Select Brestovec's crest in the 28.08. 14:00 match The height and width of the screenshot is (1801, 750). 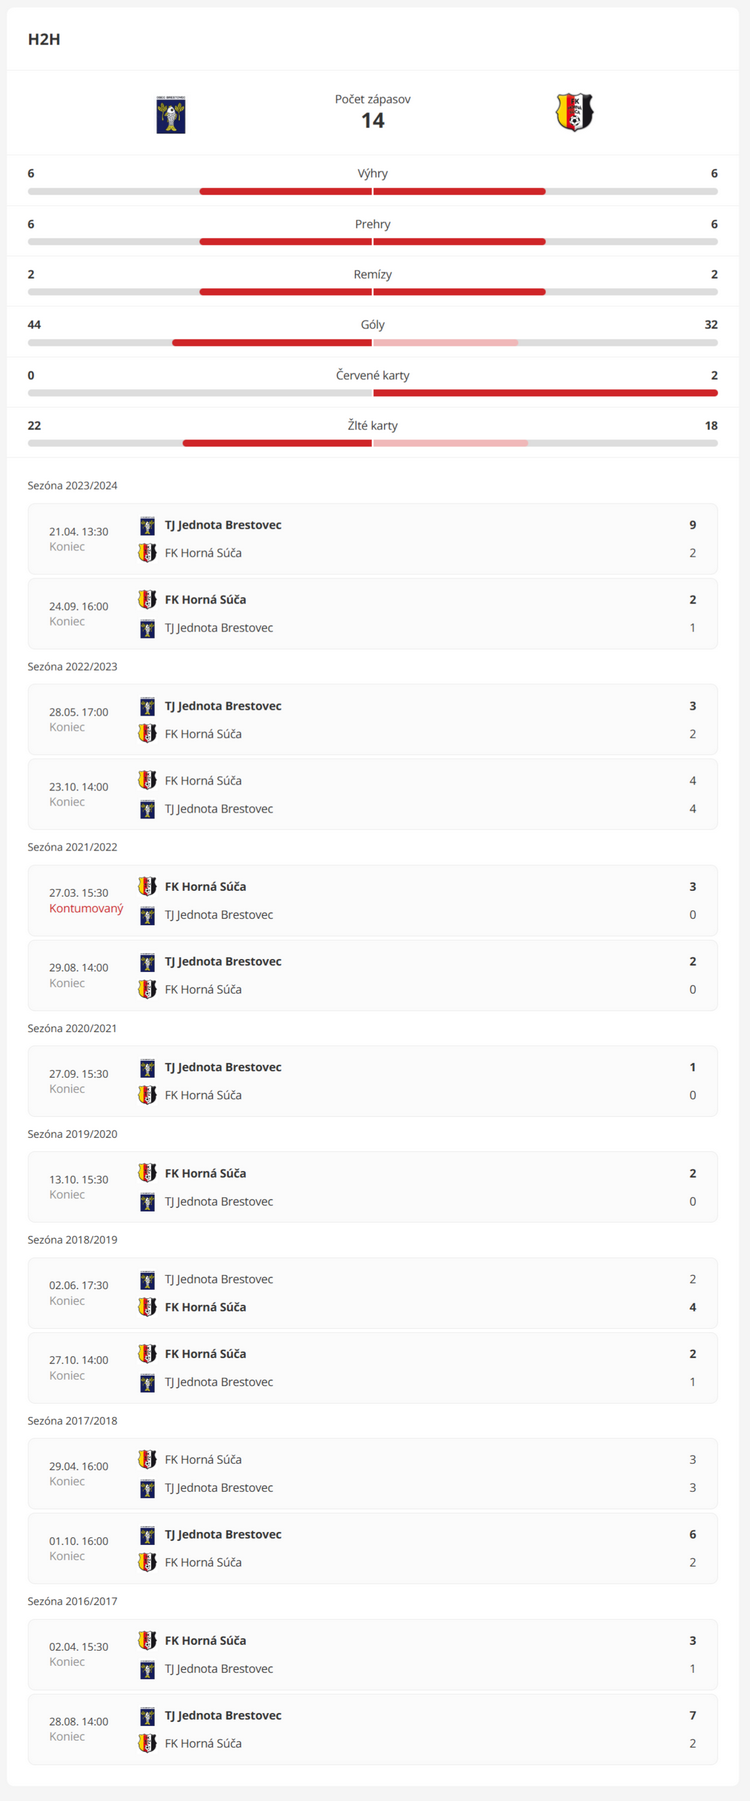tap(148, 1716)
